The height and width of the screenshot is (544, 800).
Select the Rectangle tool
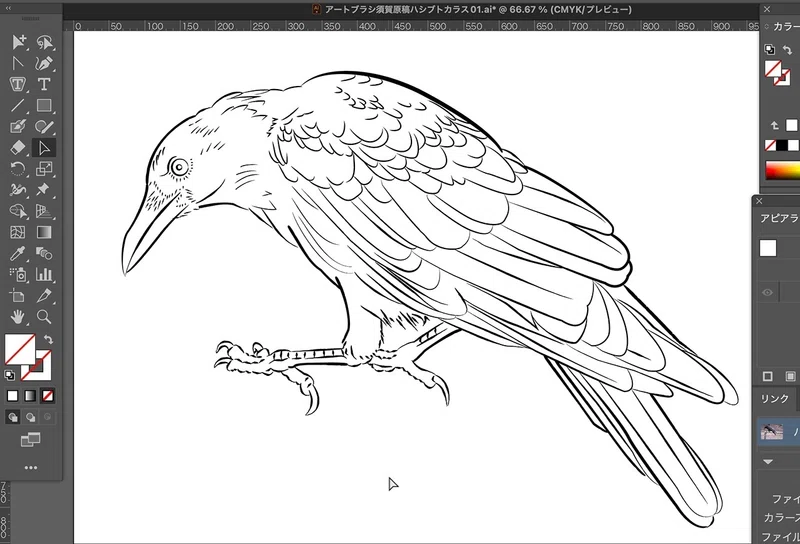click(44, 105)
